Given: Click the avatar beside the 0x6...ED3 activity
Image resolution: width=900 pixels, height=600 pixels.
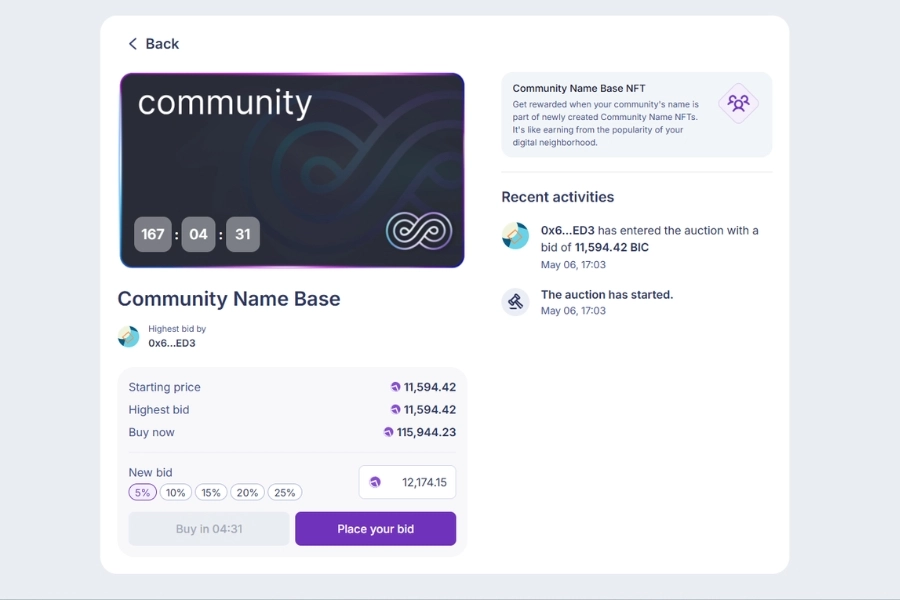Looking at the screenshot, I should click(x=515, y=235).
